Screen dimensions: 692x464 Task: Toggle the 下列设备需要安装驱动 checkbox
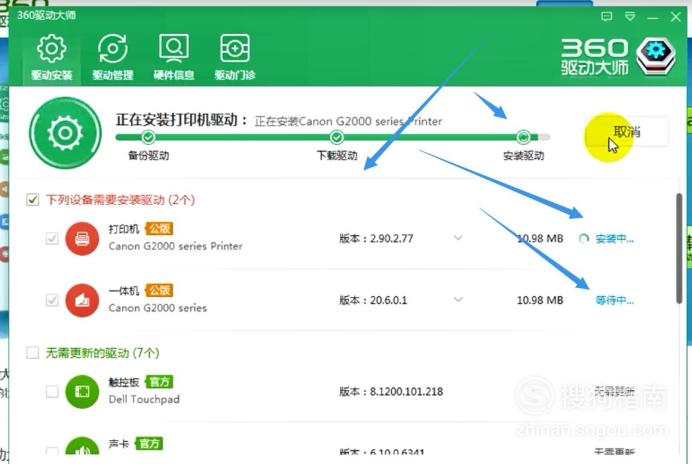(x=32, y=200)
